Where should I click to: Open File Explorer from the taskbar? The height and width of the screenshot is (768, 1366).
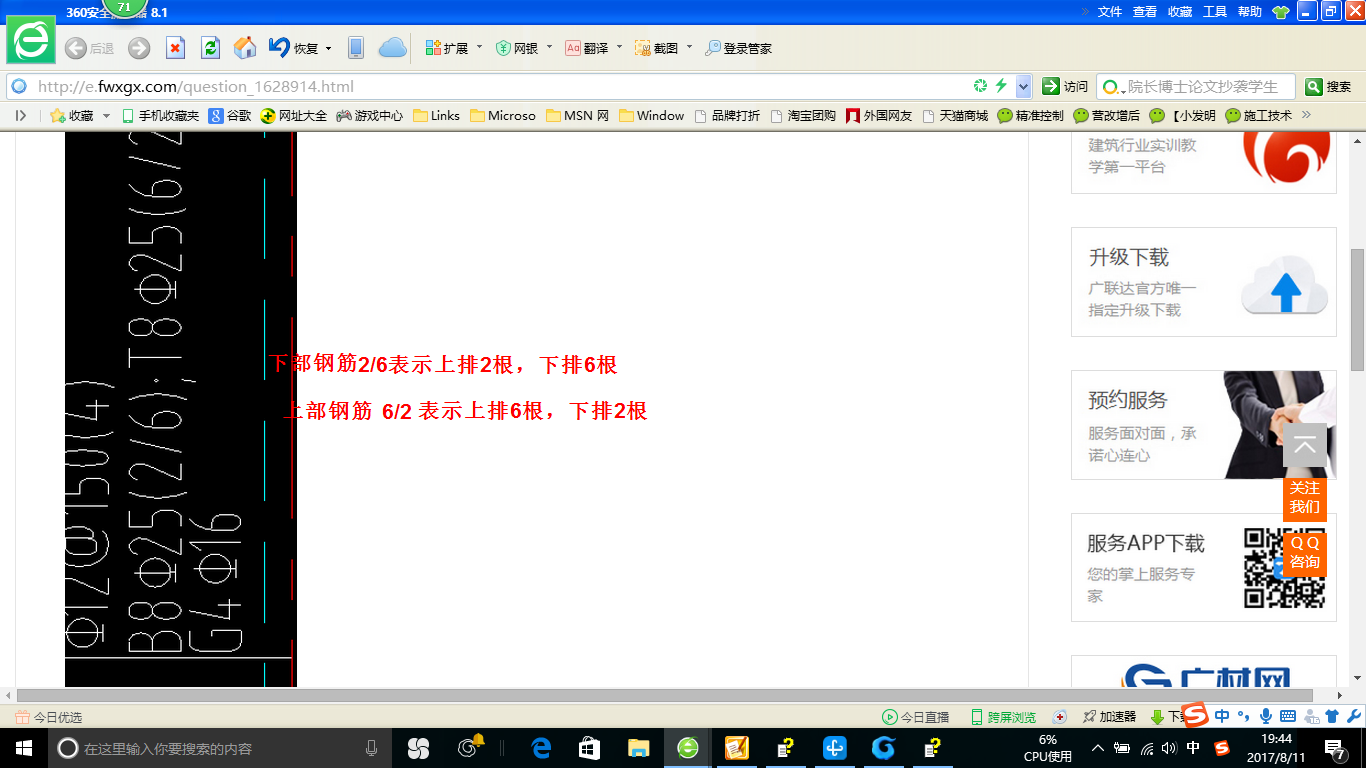638,748
